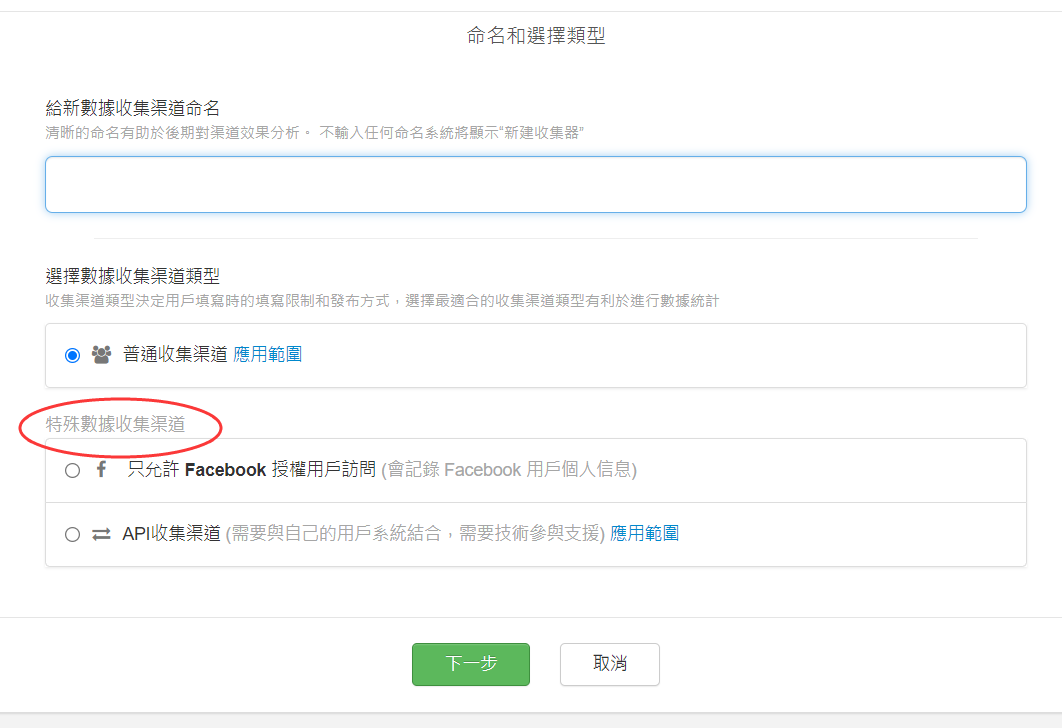Click the 命名和選擇類型 page title
The width and height of the screenshot is (1062, 728).
536,36
